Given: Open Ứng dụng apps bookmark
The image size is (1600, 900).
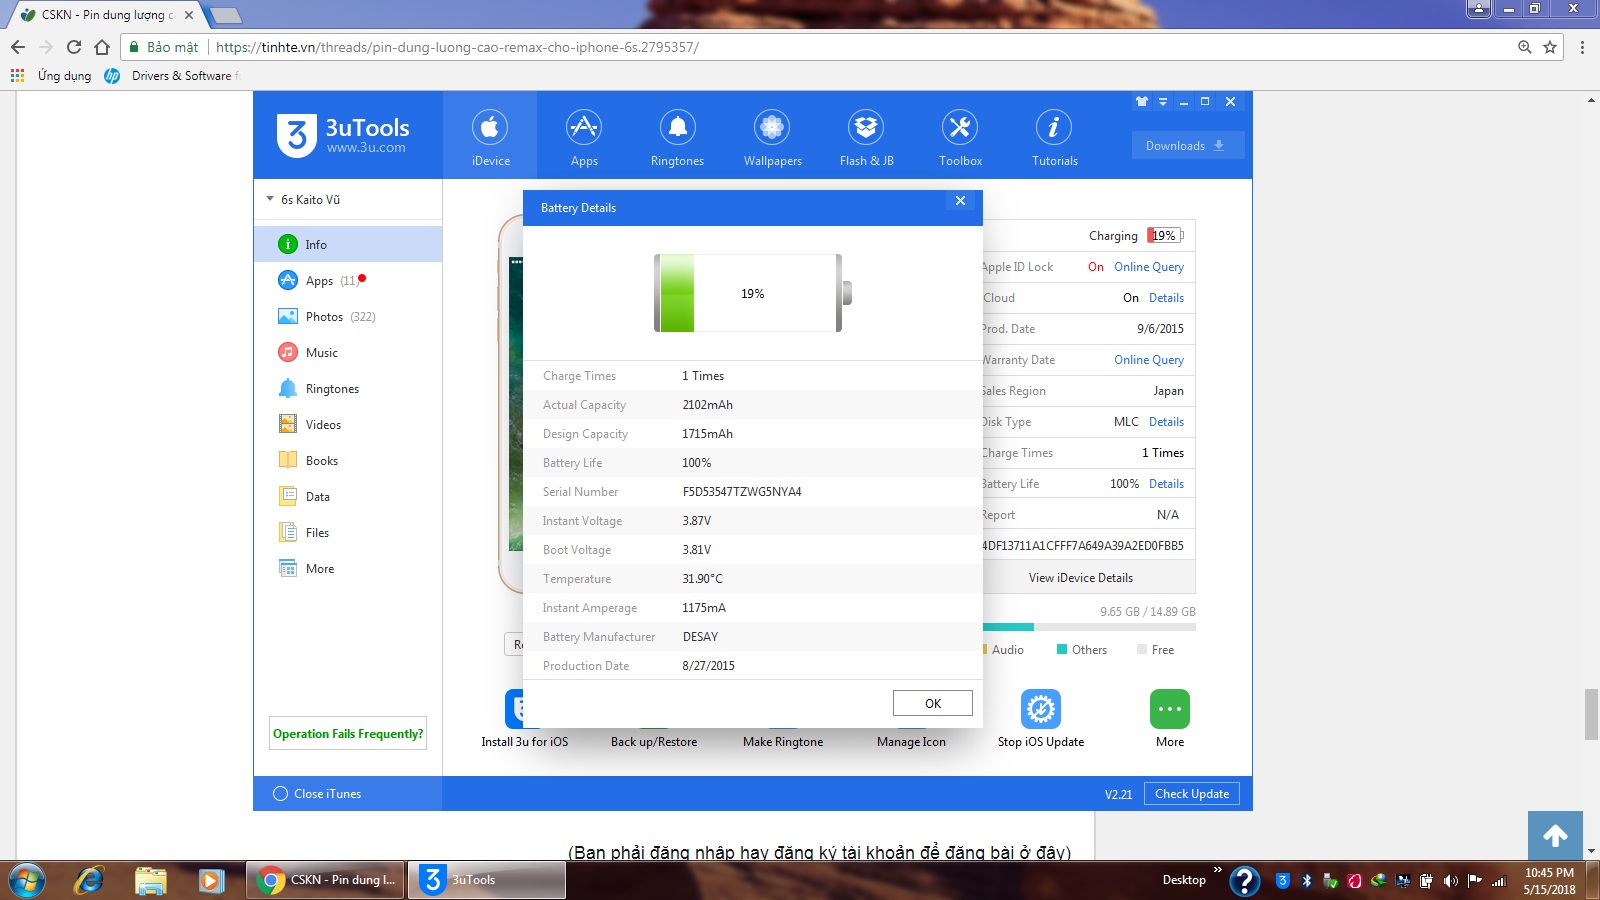Looking at the screenshot, I should (x=51, y=76).
